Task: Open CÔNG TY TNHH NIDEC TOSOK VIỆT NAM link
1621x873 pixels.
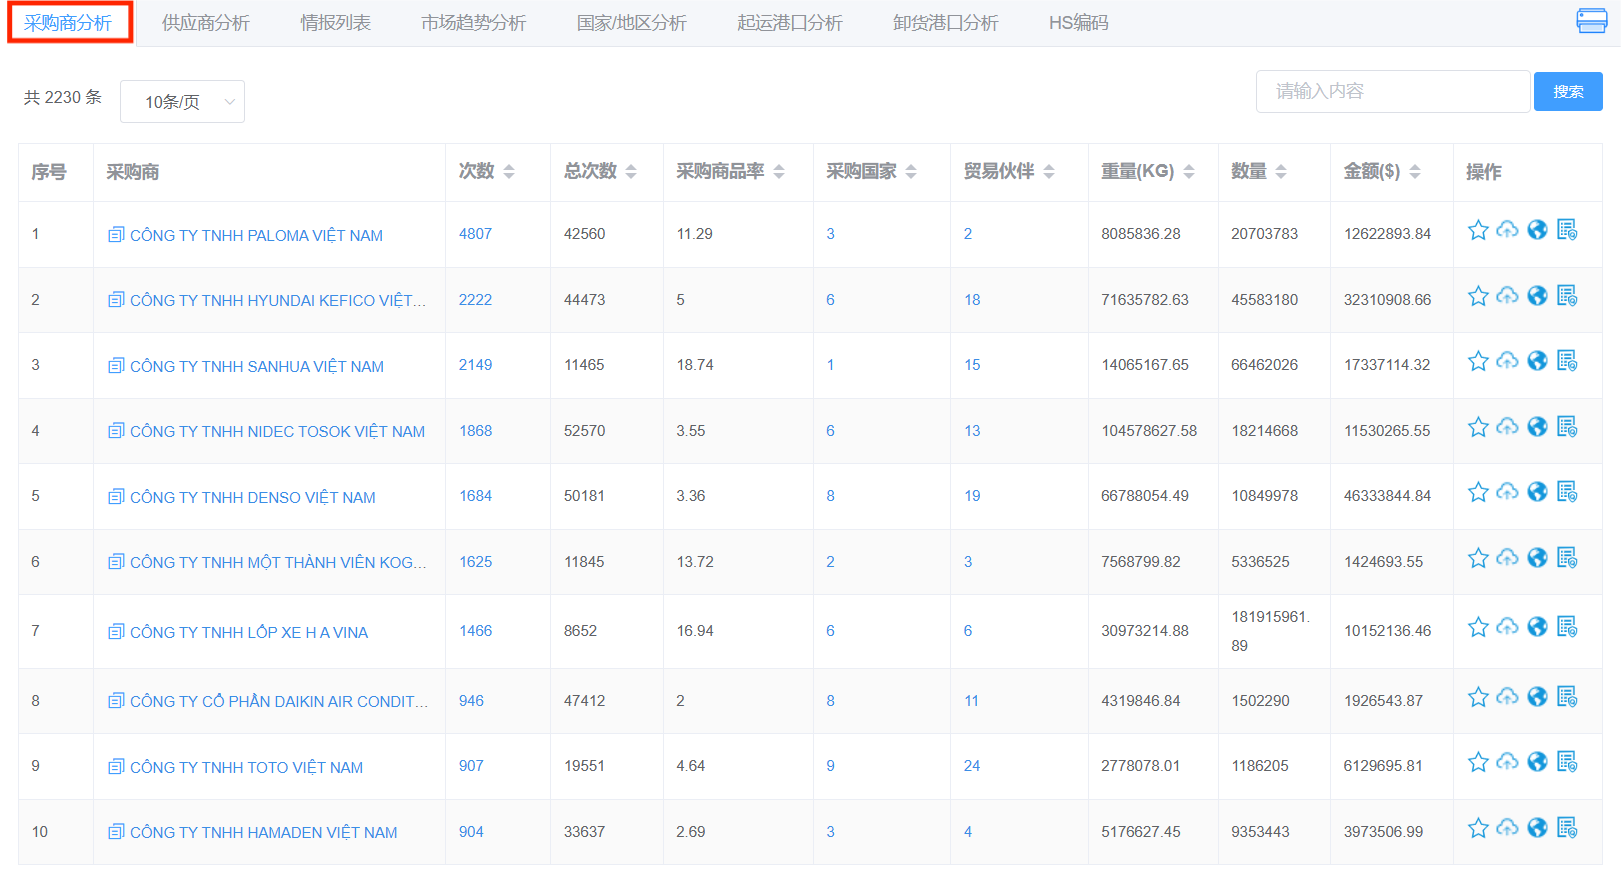Action: (x=277, y=431)
